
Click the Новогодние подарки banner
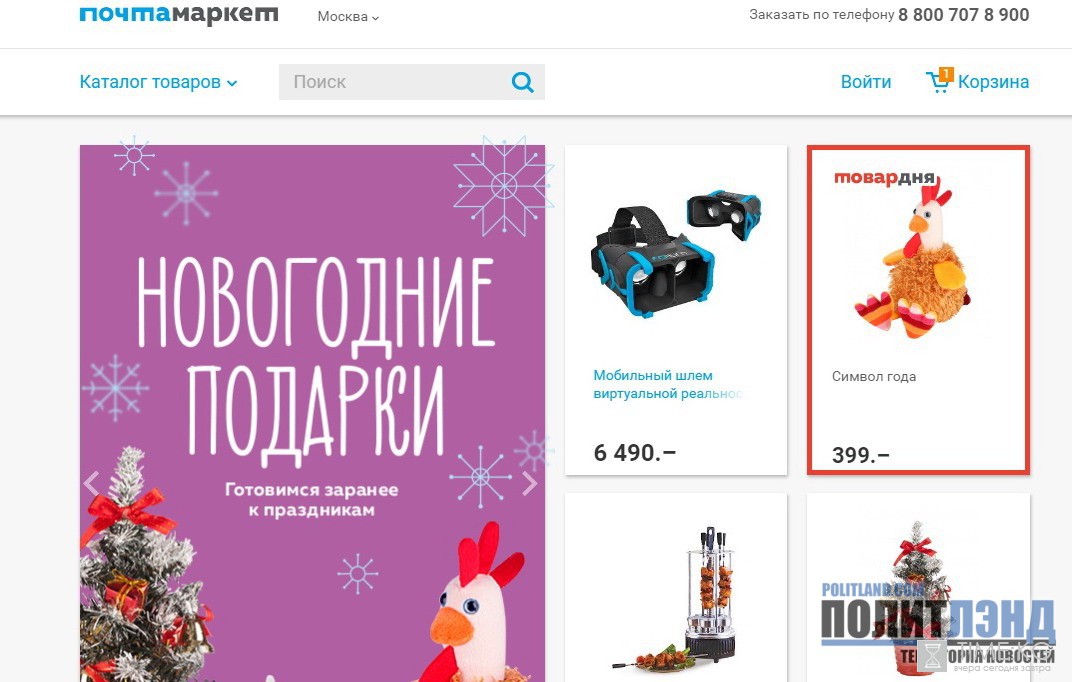pyautogui.click(x=312, y=413)
